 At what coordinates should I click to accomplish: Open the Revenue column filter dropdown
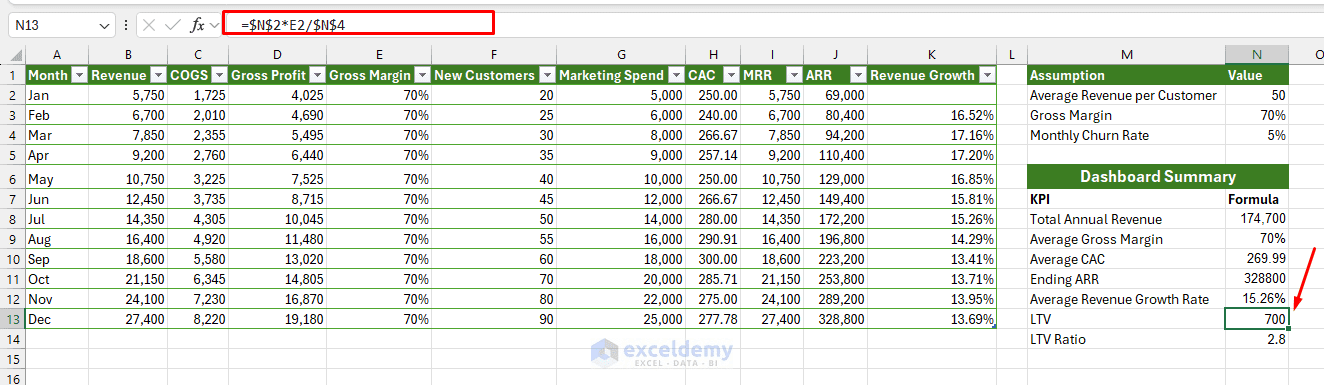pyautogui.click(x=157, y=75)
